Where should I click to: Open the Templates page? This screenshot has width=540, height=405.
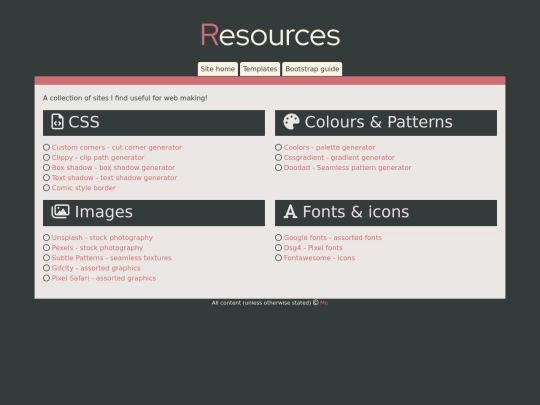pyautogui.click(x=260, y=69)
